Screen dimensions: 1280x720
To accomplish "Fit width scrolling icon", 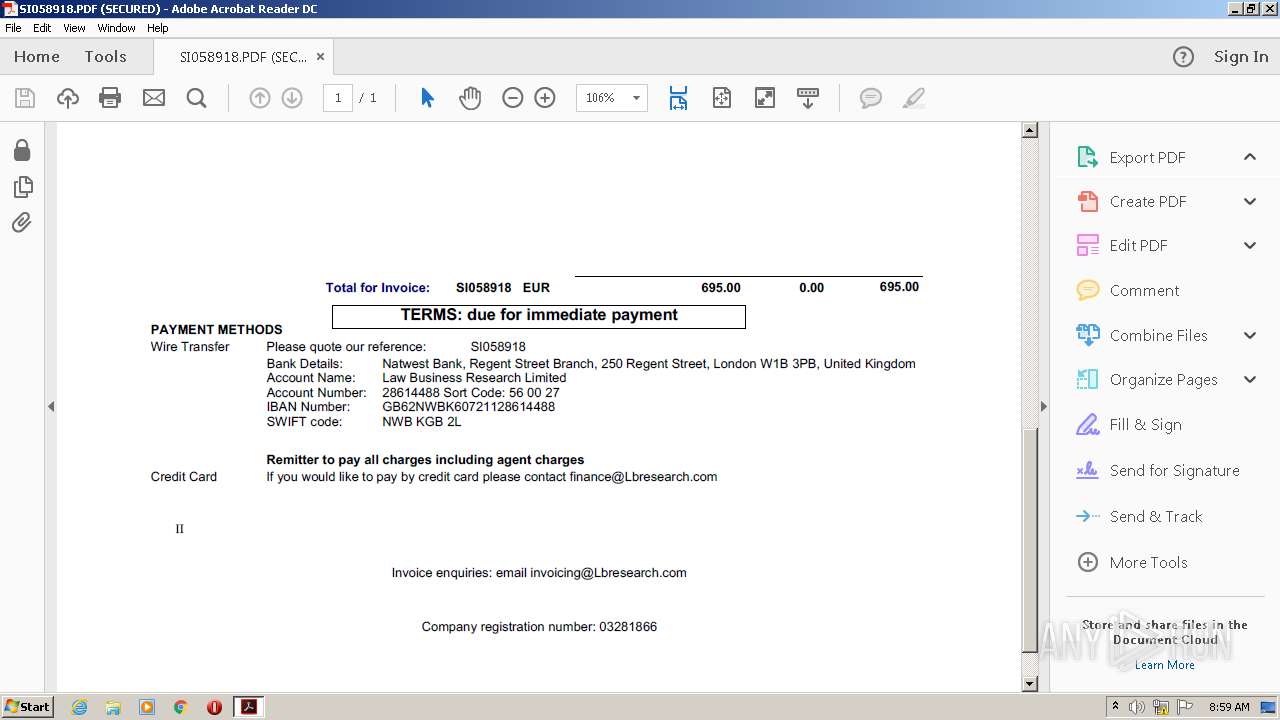I will coord(678,98).
